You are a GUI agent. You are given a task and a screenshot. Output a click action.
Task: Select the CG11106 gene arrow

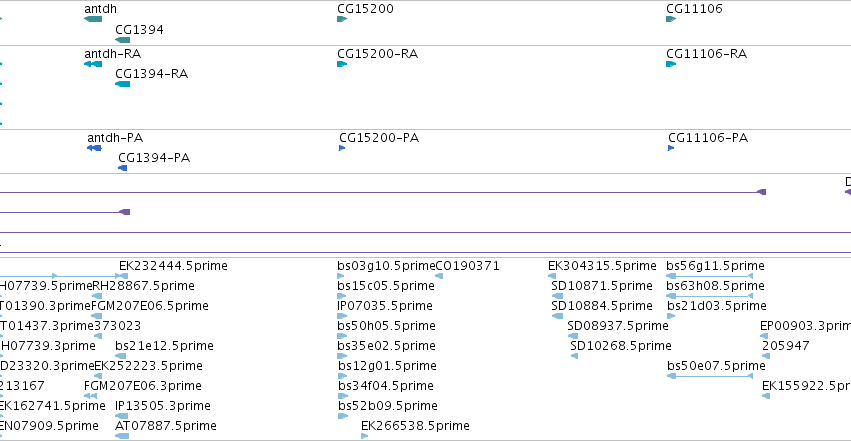click(671, 20)
